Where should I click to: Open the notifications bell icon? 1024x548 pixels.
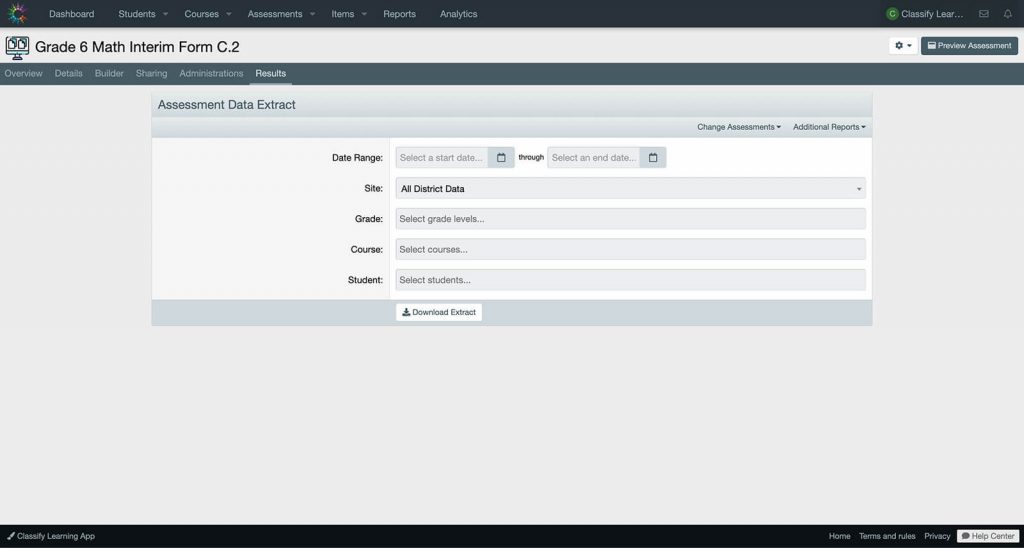(1008, 14)
